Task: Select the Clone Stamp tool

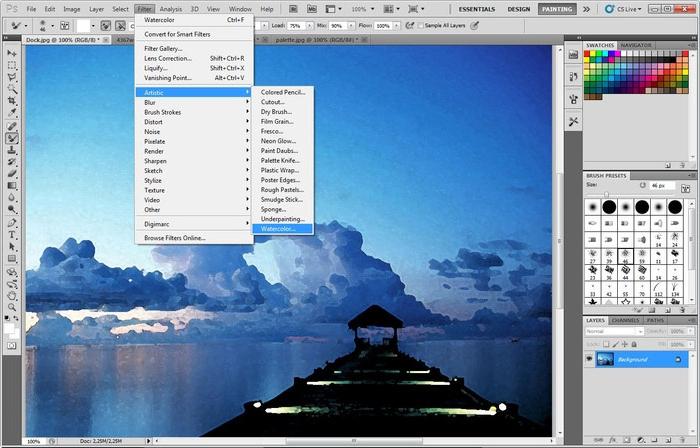Action: point(12,150)
